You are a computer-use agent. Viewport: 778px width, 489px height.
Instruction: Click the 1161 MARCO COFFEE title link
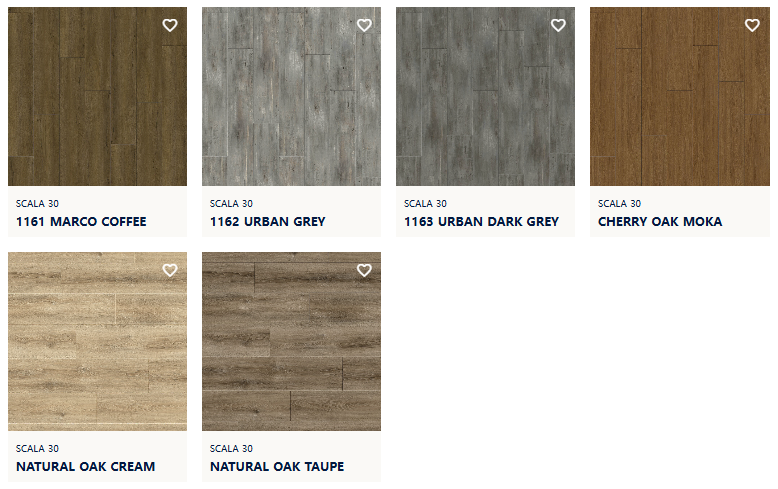81,222
